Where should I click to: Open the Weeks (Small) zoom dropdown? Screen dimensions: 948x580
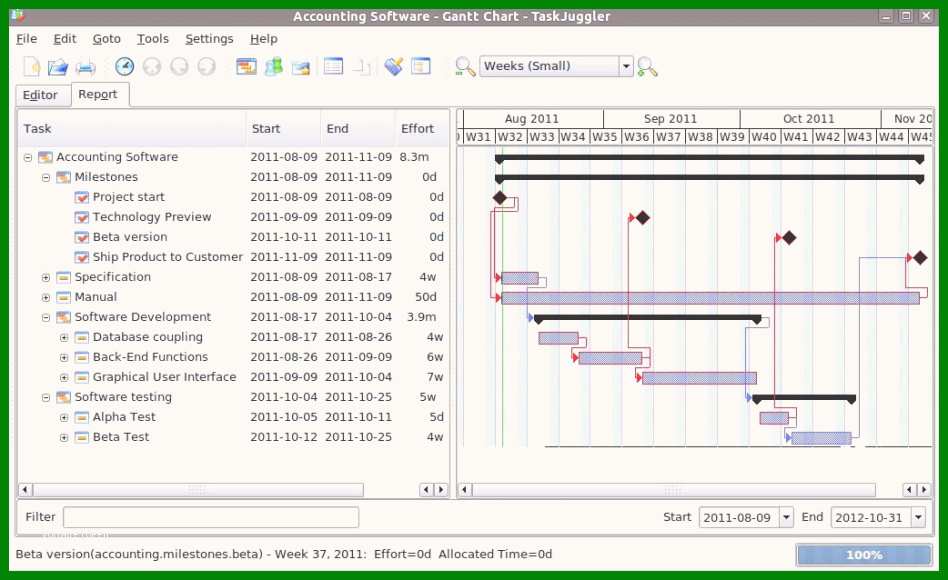coord(626,66)
